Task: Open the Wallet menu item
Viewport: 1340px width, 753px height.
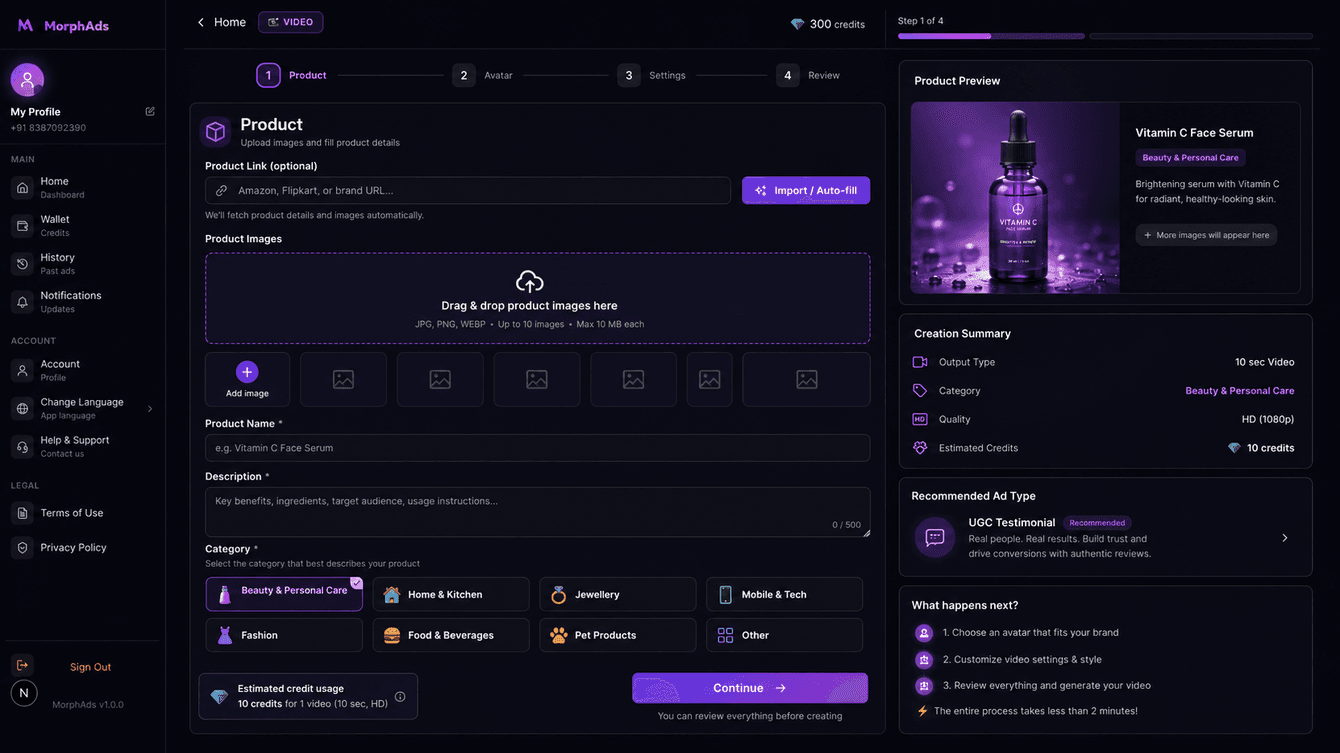Action: pos(82,225)
